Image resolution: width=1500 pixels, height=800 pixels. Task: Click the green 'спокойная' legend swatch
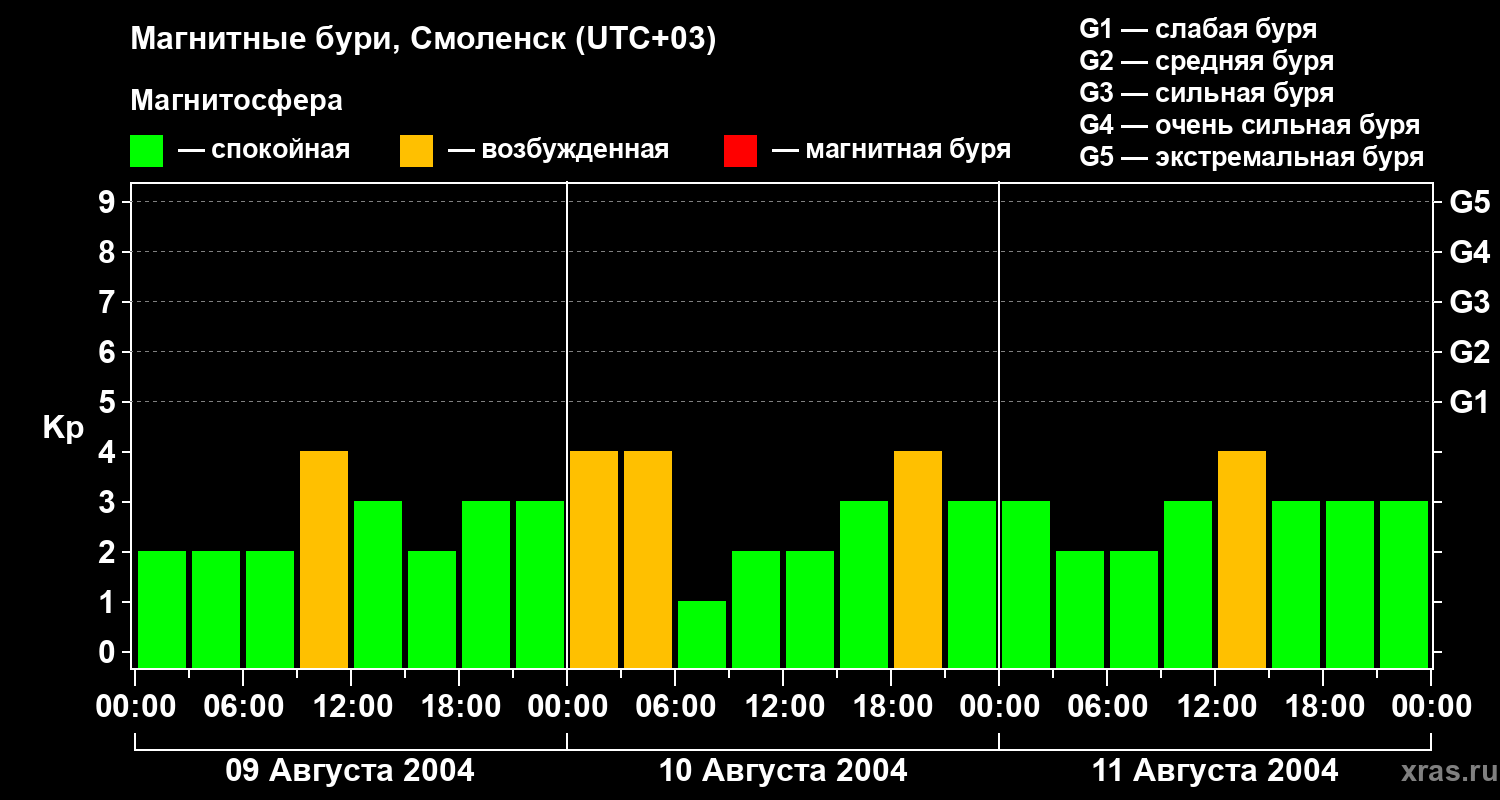click(146, 151)
